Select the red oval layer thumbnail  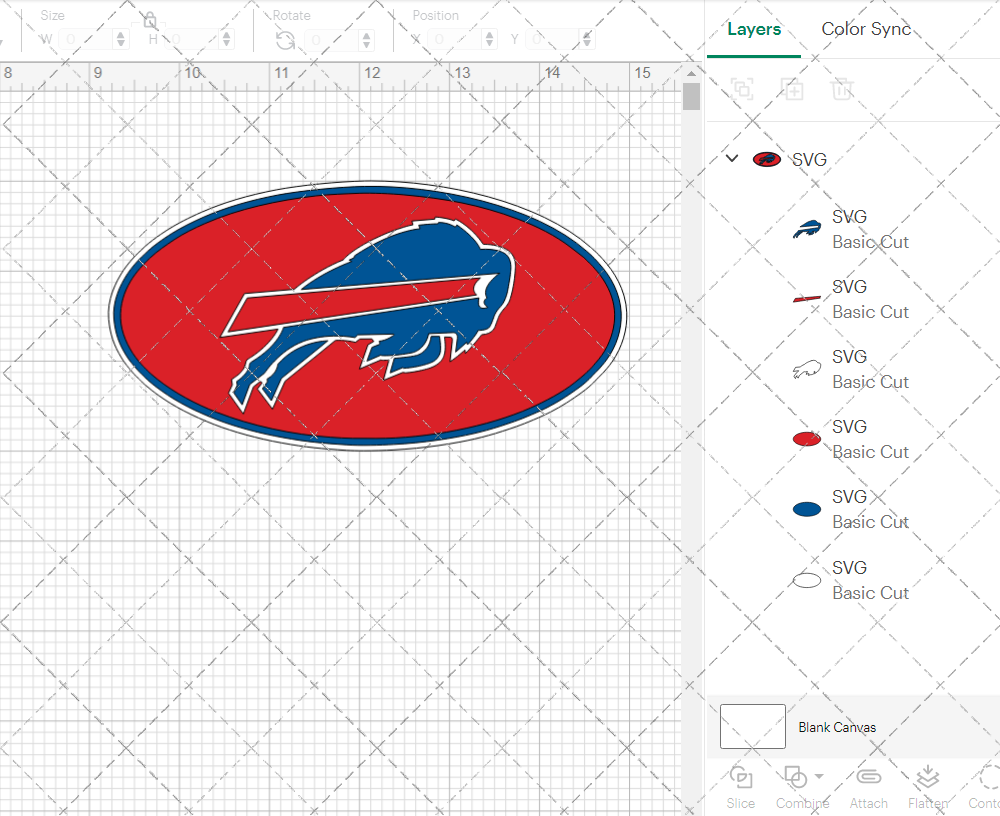pos(807,439)
